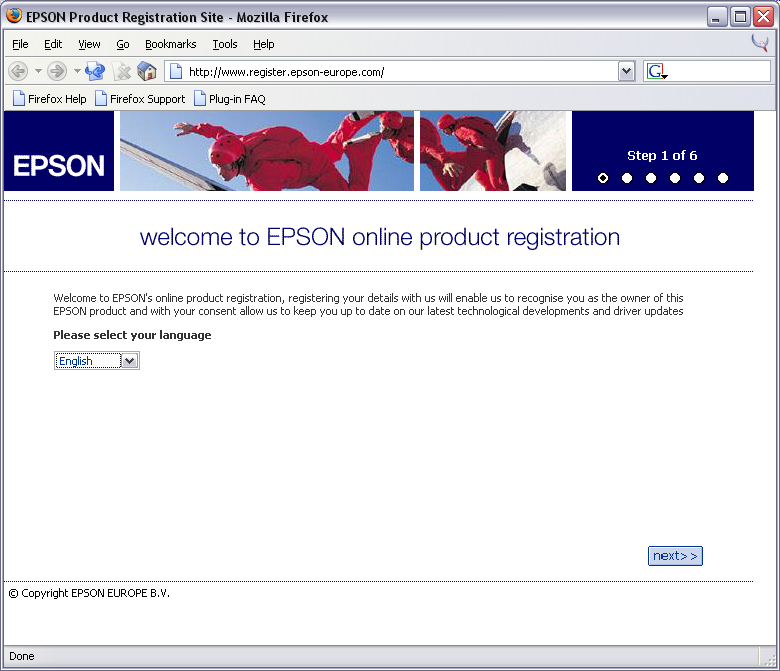This screenshot has width=780, height=671.
Task: Click inside the URL address field
Action: [400, 71]
